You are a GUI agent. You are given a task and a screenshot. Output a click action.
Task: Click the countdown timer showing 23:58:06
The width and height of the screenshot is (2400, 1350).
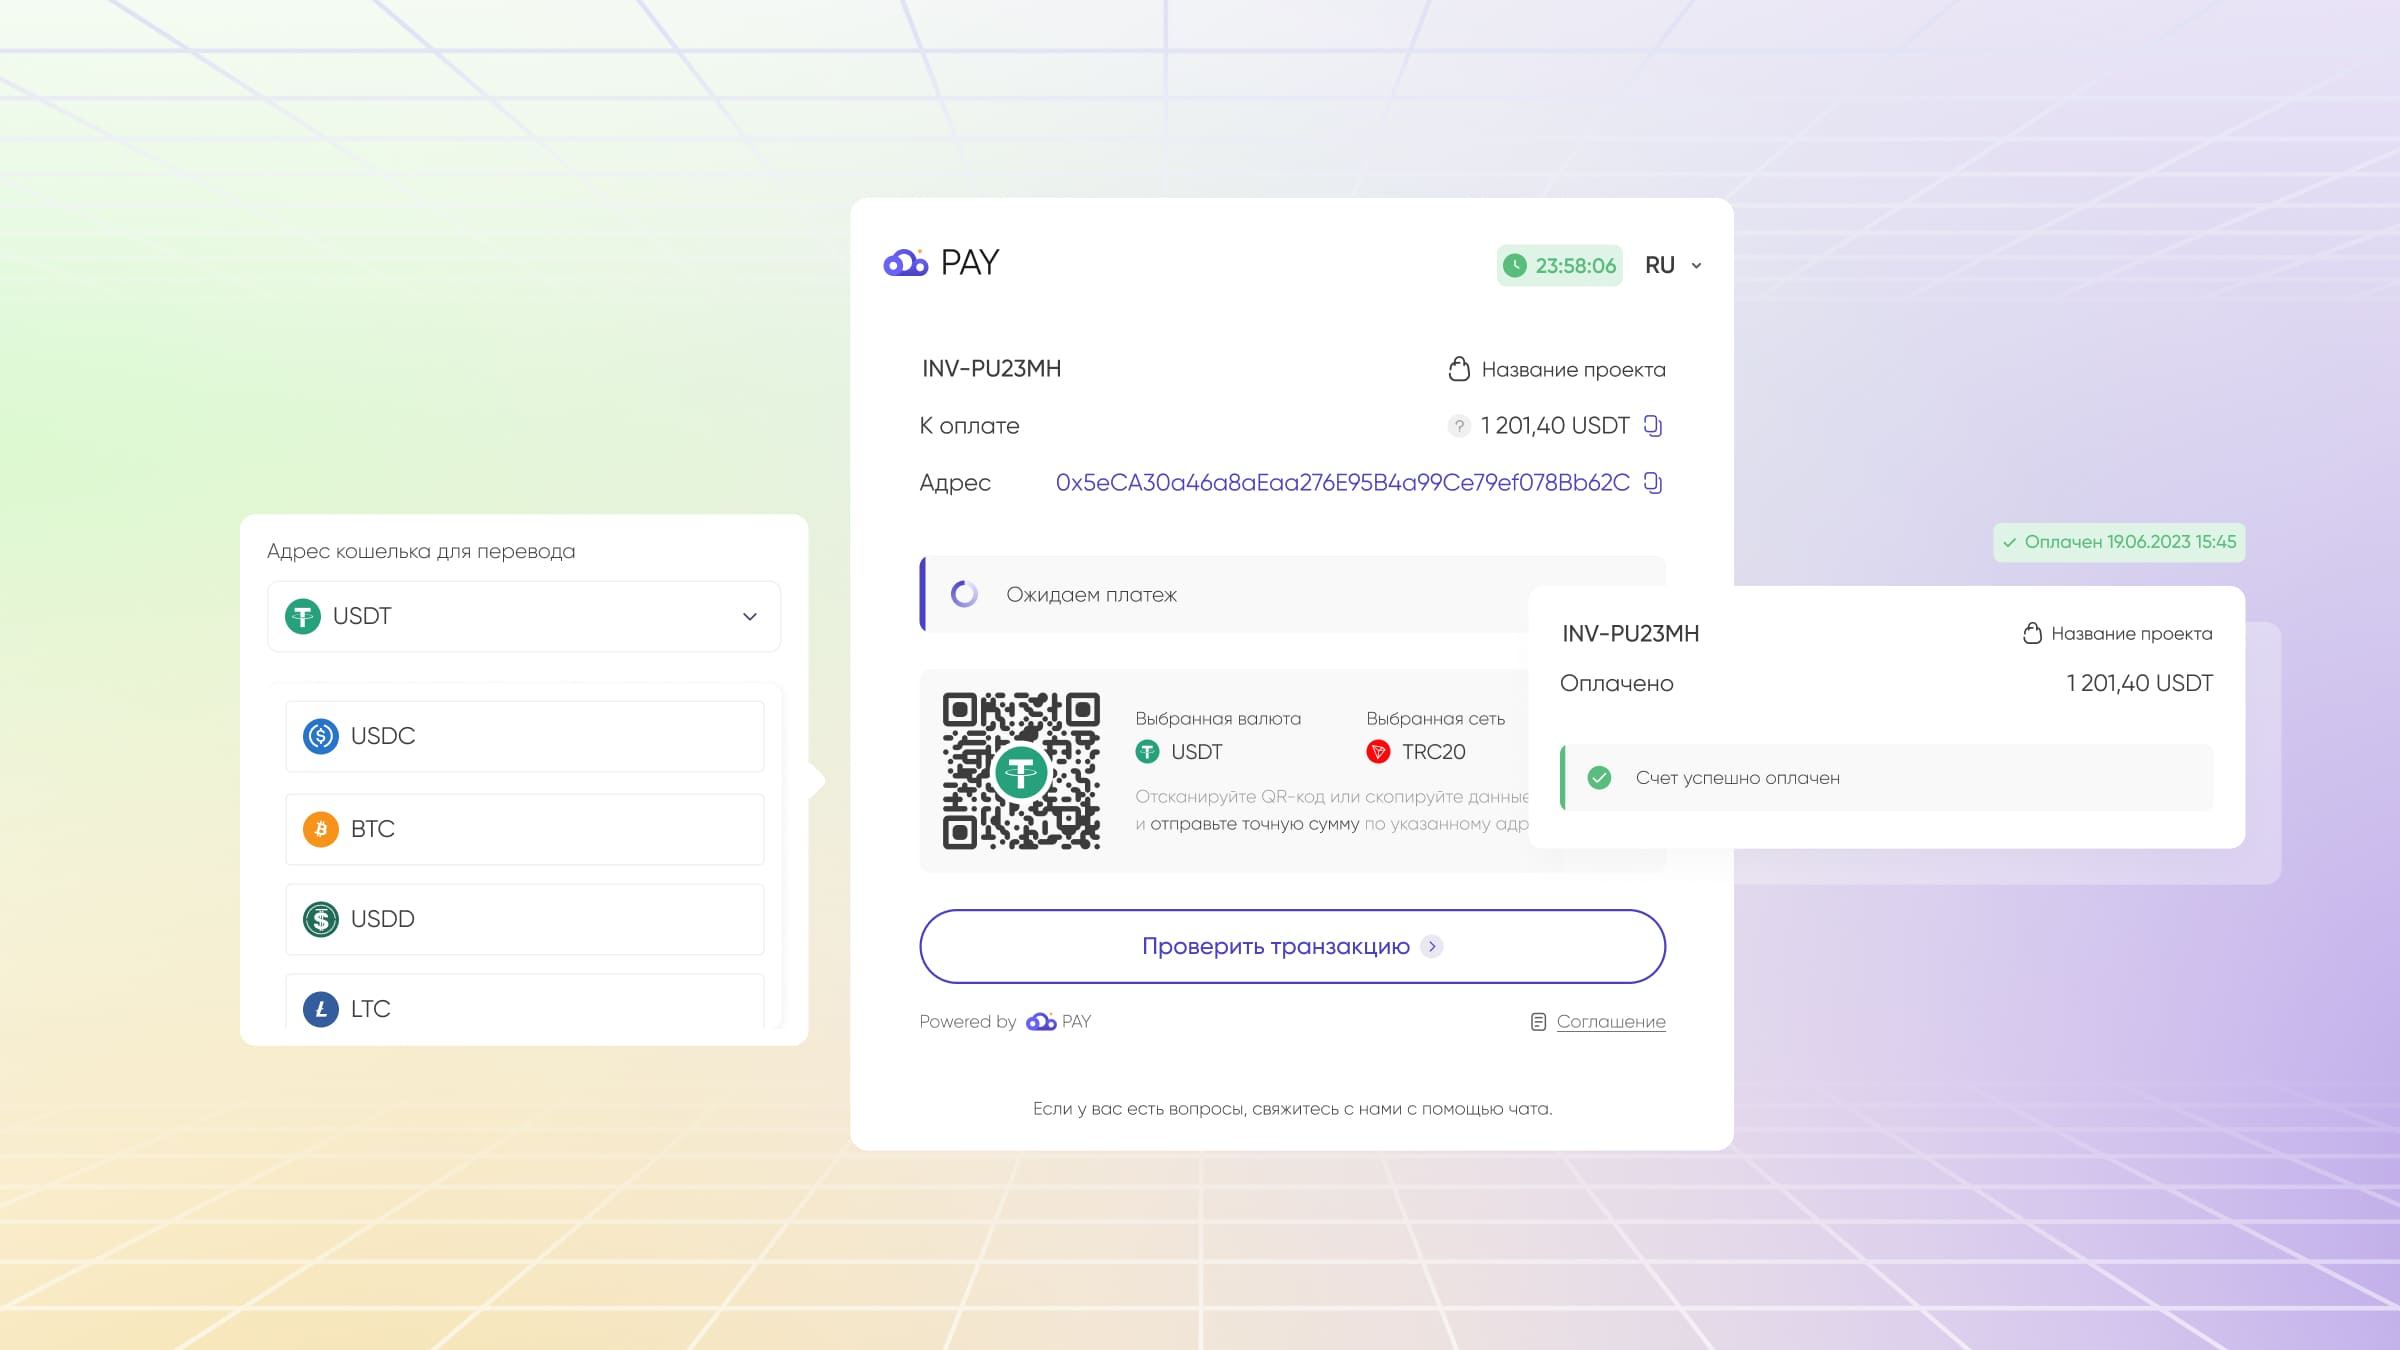(1561, 265)
